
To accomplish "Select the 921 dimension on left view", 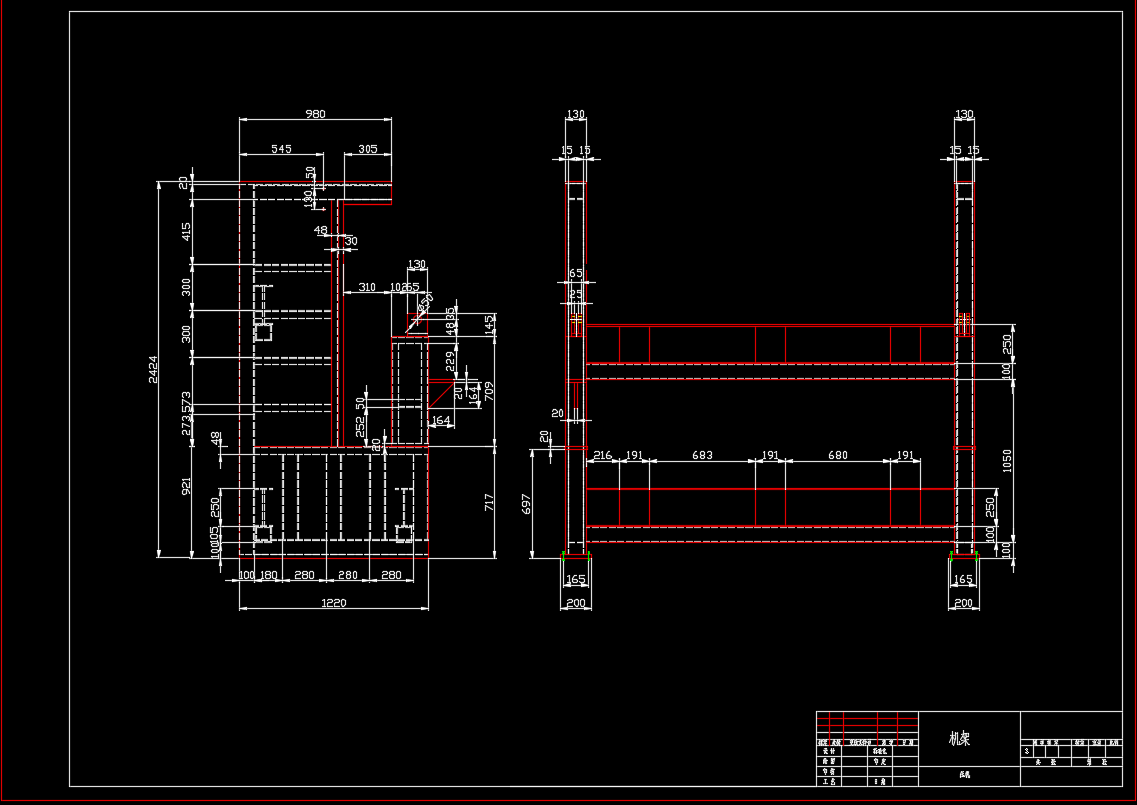I will pyautogui.click(x=186, y=487).
